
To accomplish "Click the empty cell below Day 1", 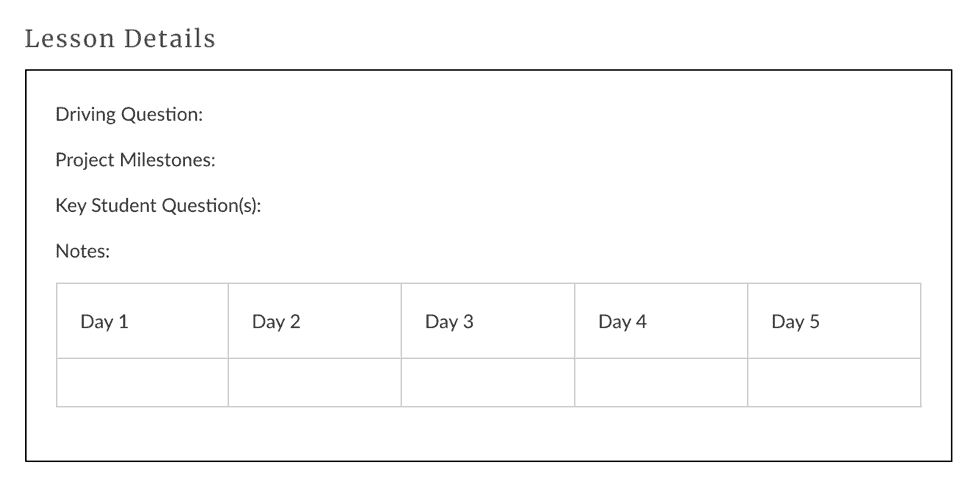I will (142, 383).
